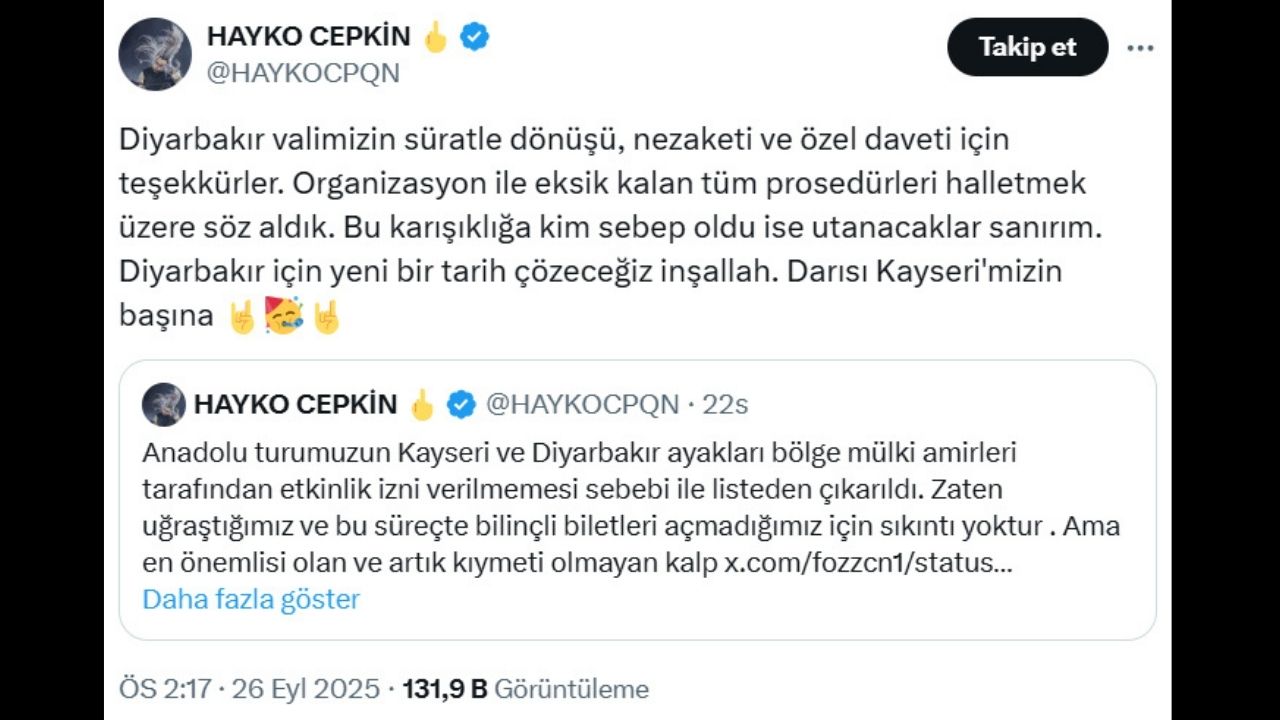Open the quoted tweet's HAYKO CEPKİN name
1280x720 pixels.
click(x=296, y=404)
